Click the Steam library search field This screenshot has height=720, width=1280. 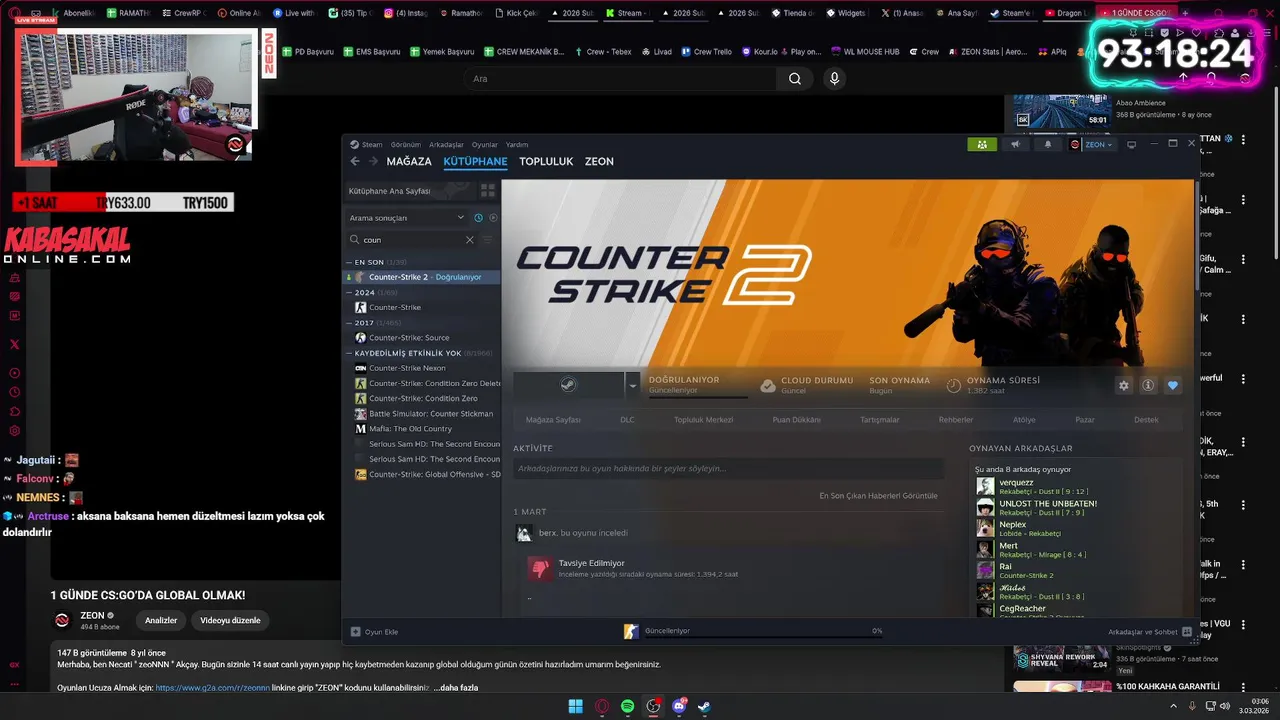click(x=412, y=240)
